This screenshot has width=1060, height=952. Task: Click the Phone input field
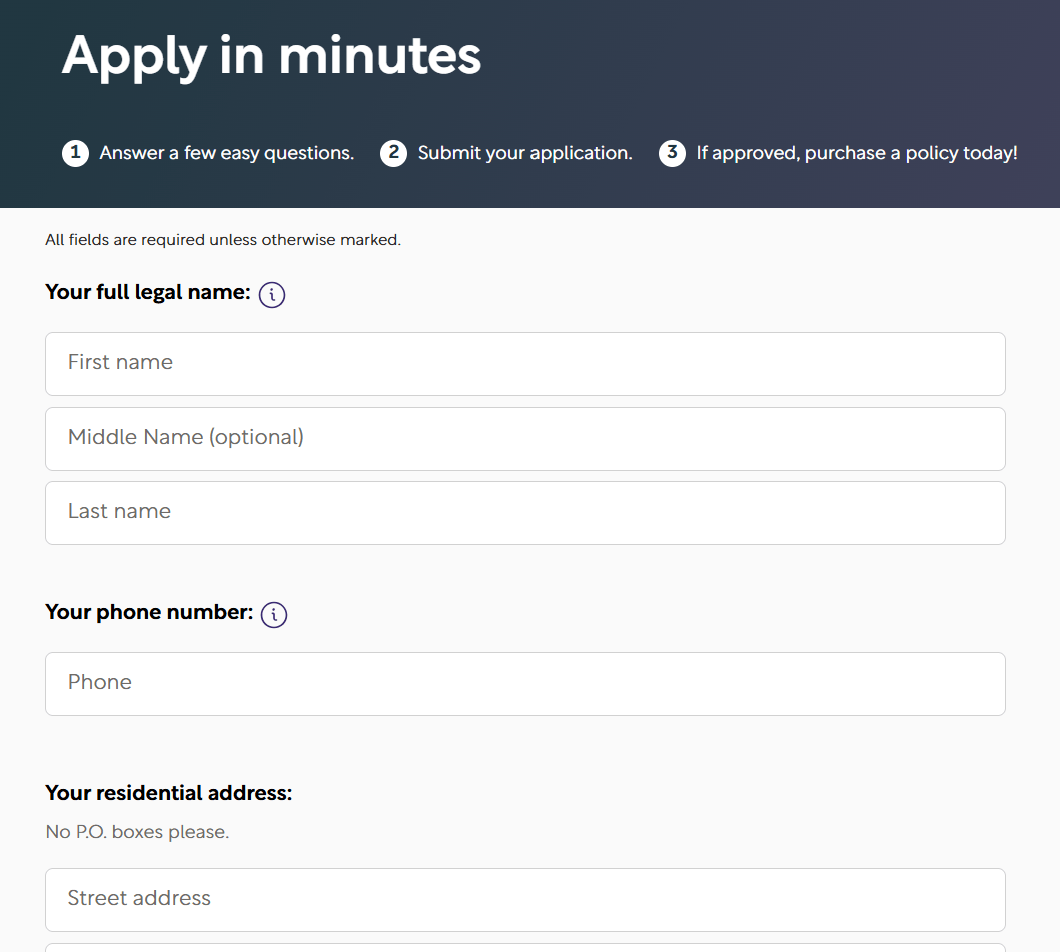[x=525, y=684]
